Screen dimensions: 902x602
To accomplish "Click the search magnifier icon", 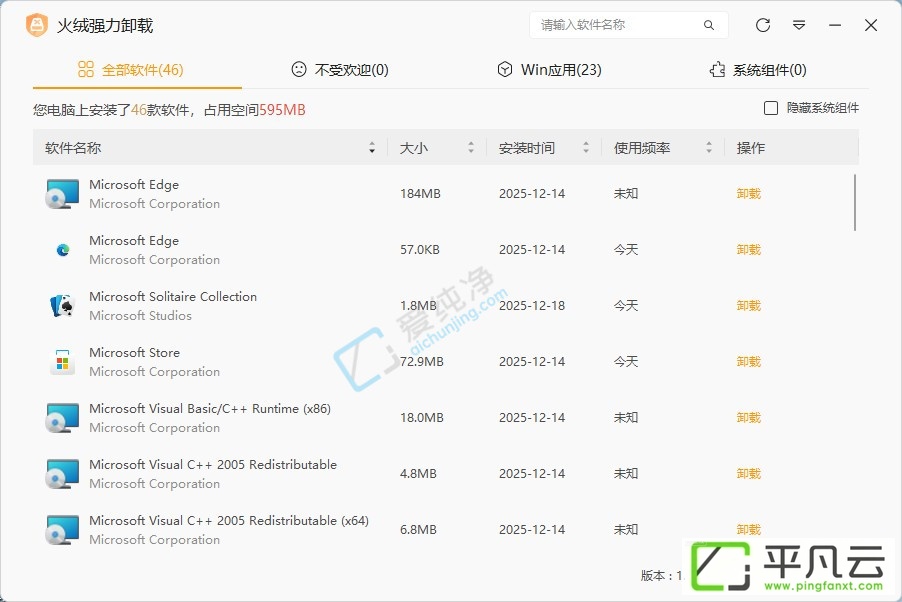I will coord(709,25).
